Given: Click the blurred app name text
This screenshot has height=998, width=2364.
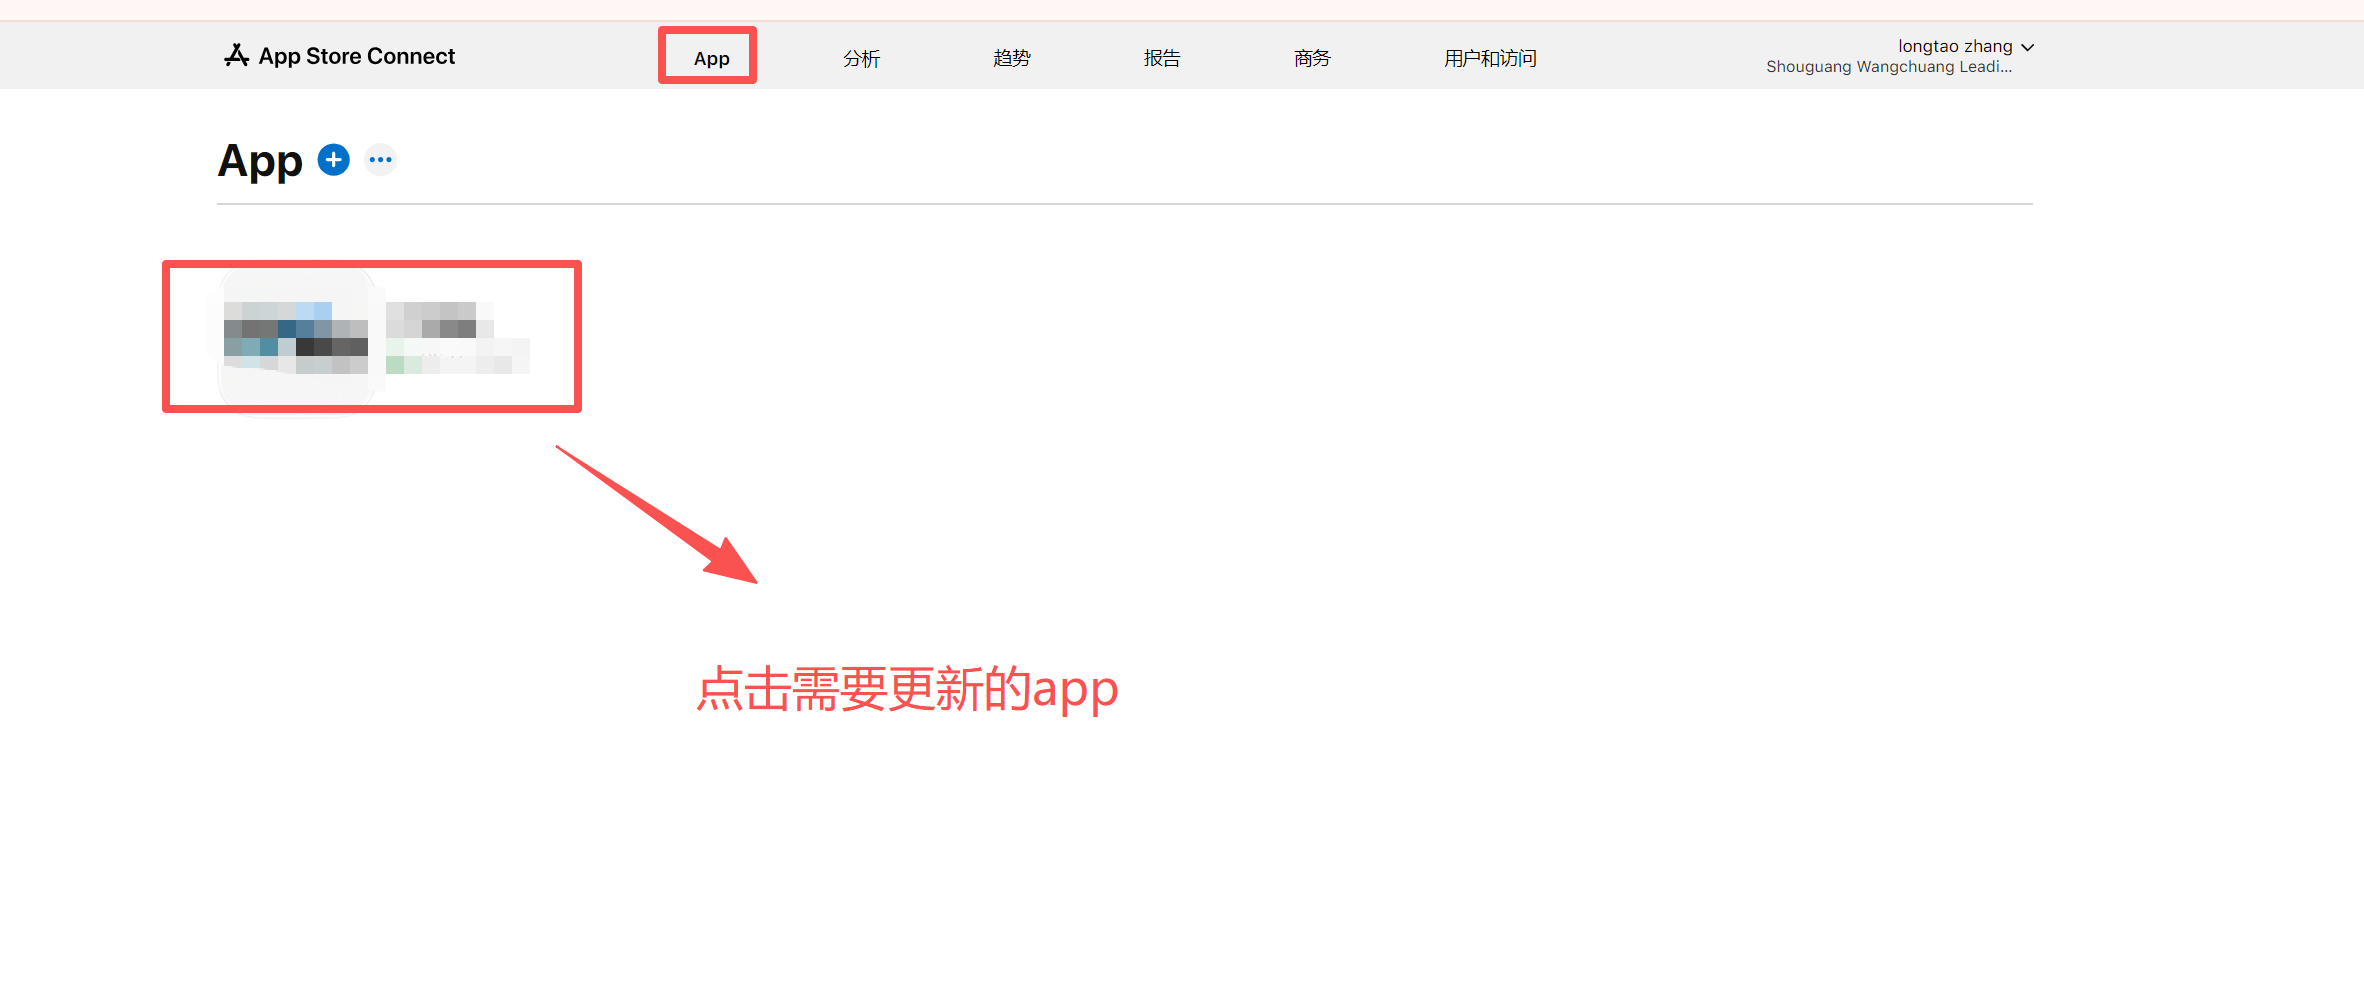Looking at the screenshot, I should pyautogui.click(x=440, y=320).
